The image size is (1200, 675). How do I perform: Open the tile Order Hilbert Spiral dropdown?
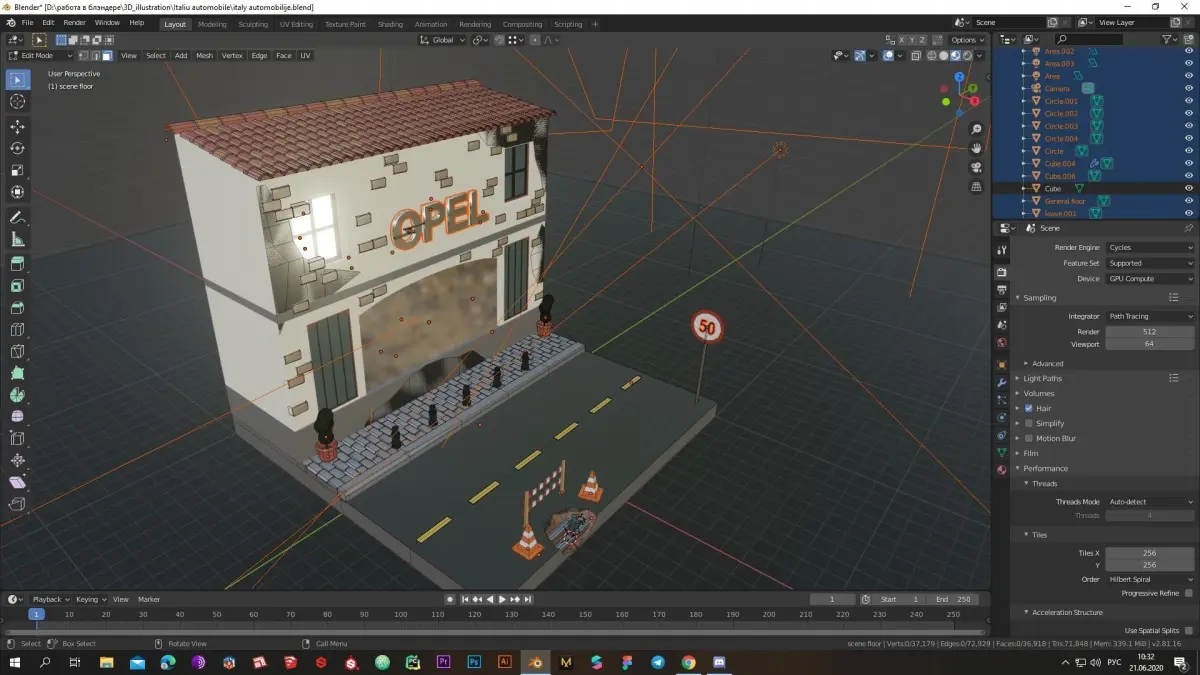click(1149, 579)
